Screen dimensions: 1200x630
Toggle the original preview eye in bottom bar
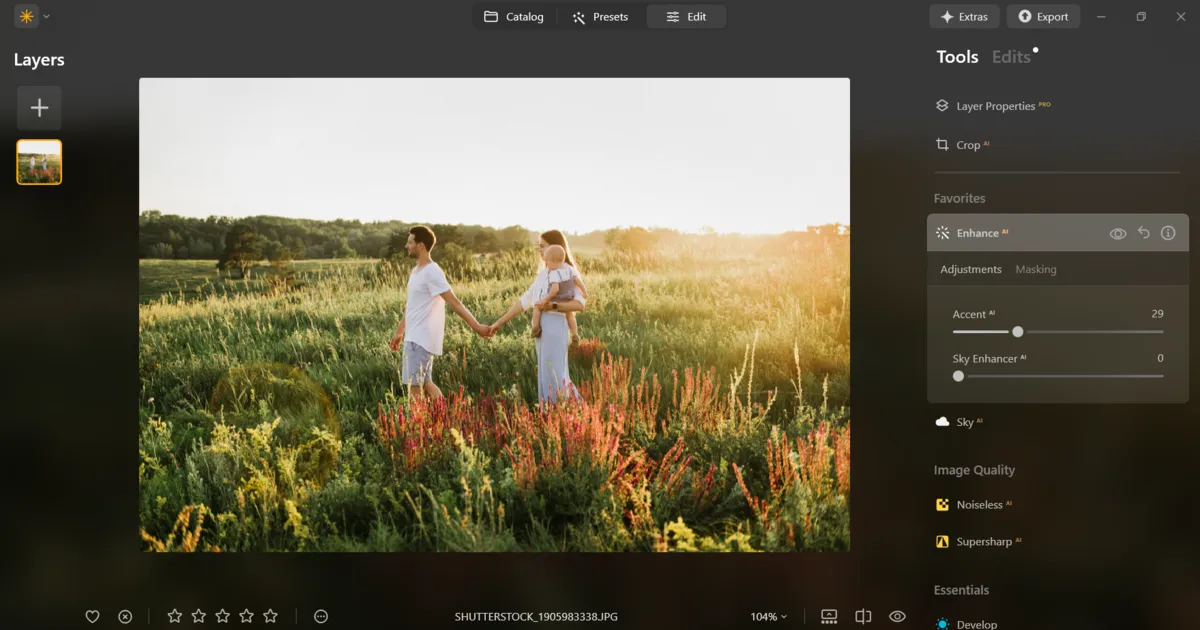coord(897,617)
